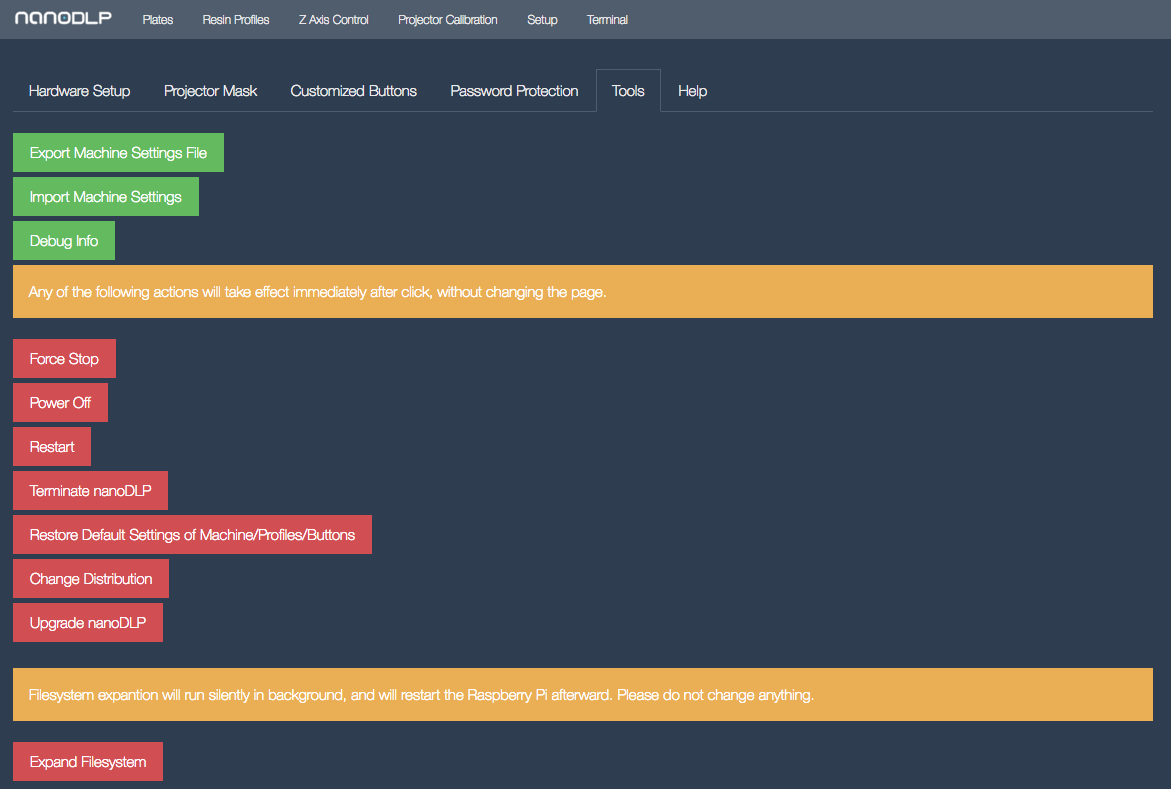Click the Filesystem expantion warning text
Image resolution: width=1171 pixels, height=789 pixels.
(x=421, y=695)
